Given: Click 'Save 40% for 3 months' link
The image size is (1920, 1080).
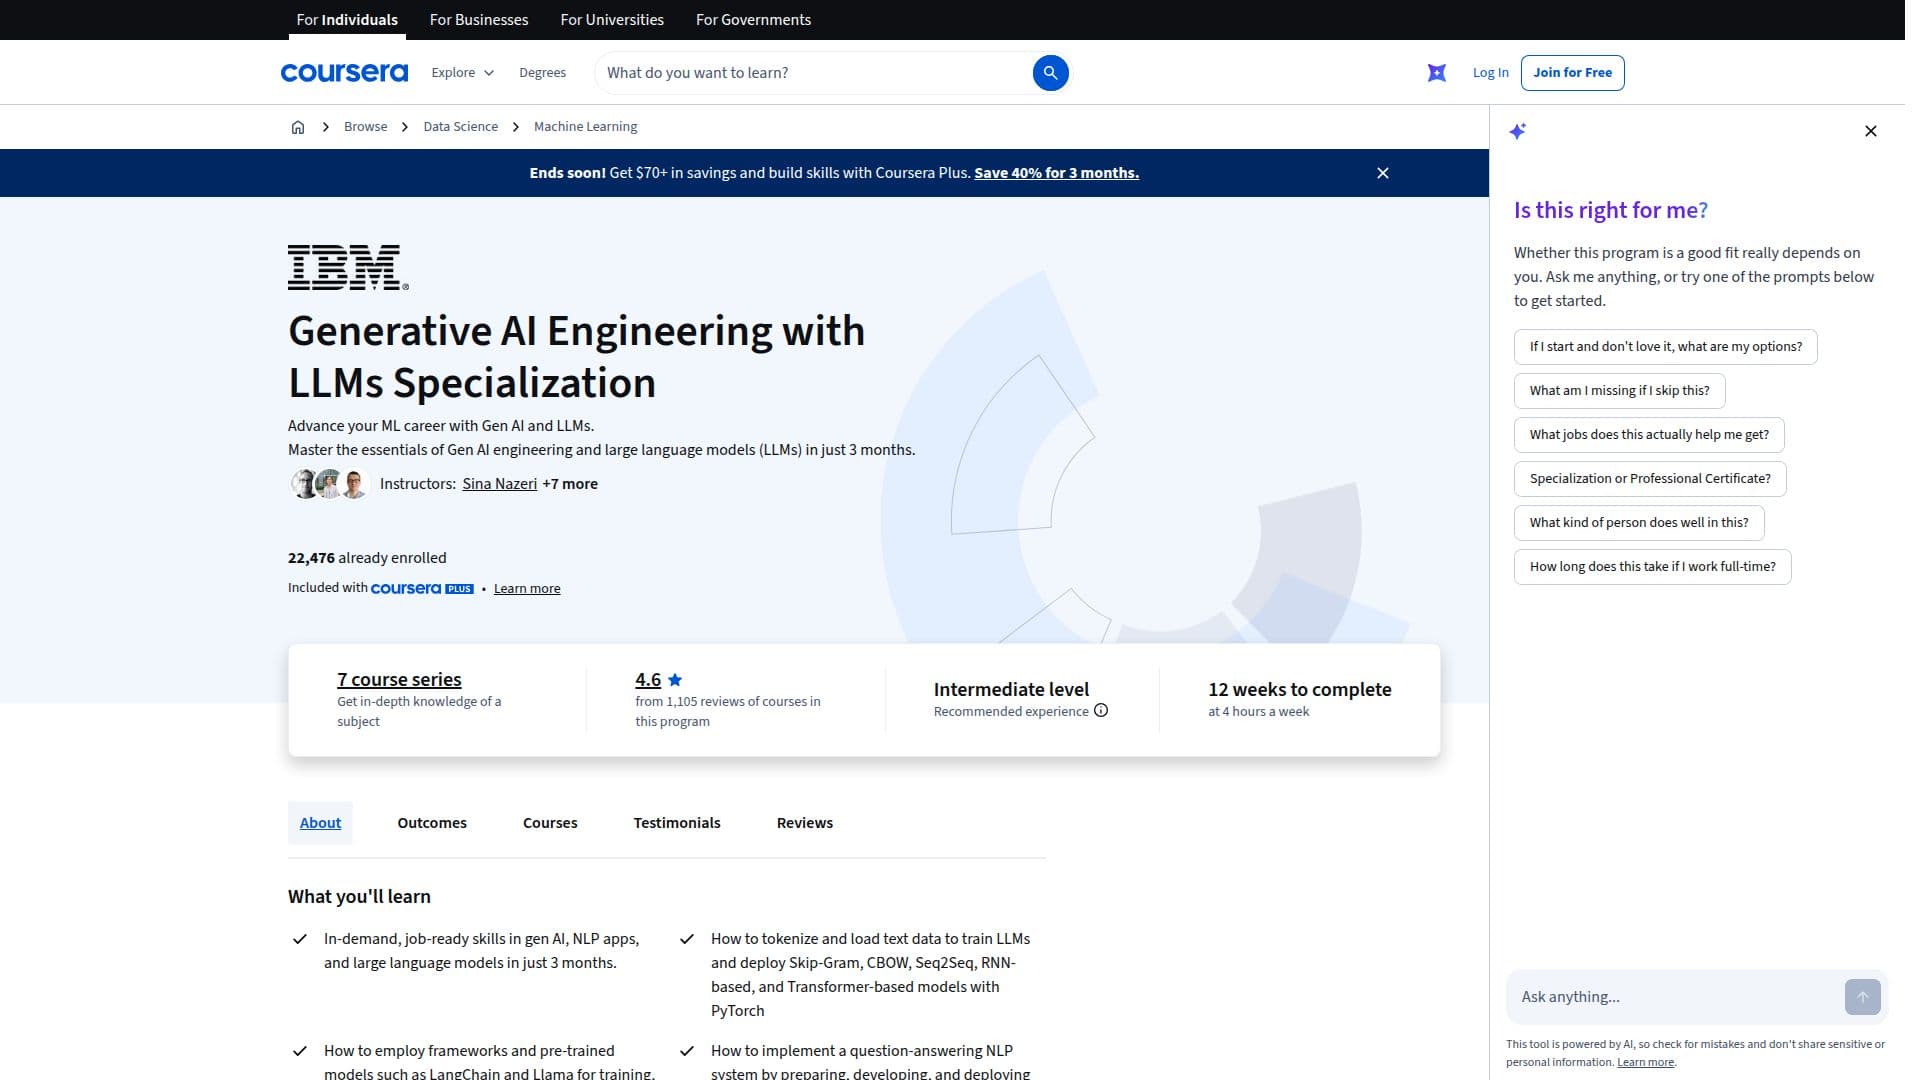Looking at the screenshot, I should pos(1056,173).
